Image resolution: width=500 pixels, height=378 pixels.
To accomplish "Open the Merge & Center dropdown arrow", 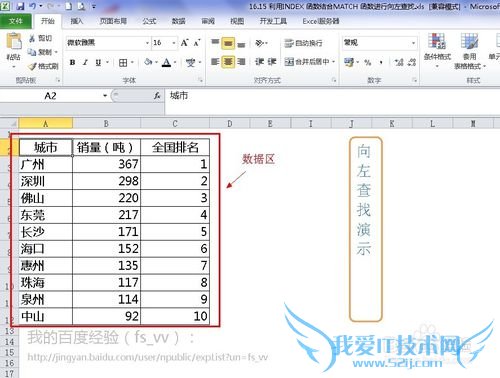I will coord(333,62).
